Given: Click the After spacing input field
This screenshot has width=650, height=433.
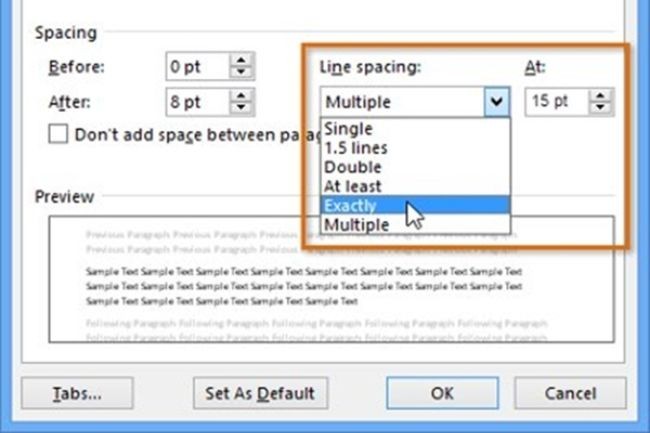Looking at the screenshot, I should point(197,102).
